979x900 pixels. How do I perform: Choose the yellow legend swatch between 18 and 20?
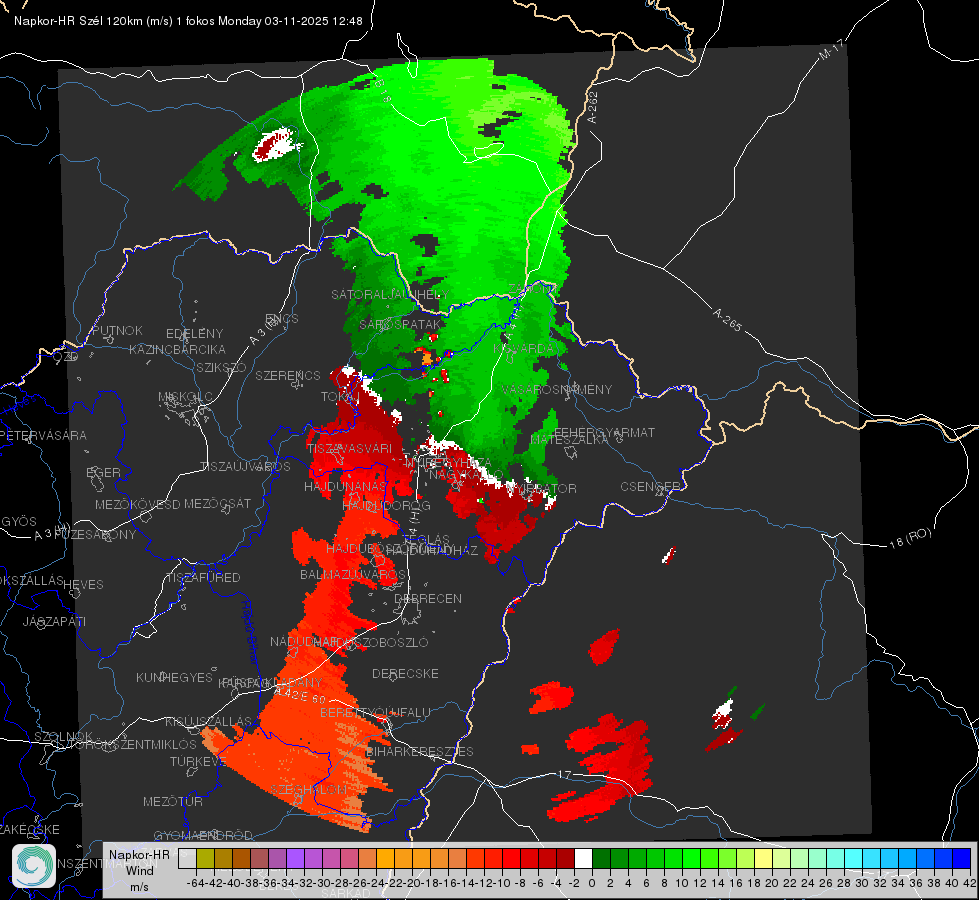click(764, 858)
